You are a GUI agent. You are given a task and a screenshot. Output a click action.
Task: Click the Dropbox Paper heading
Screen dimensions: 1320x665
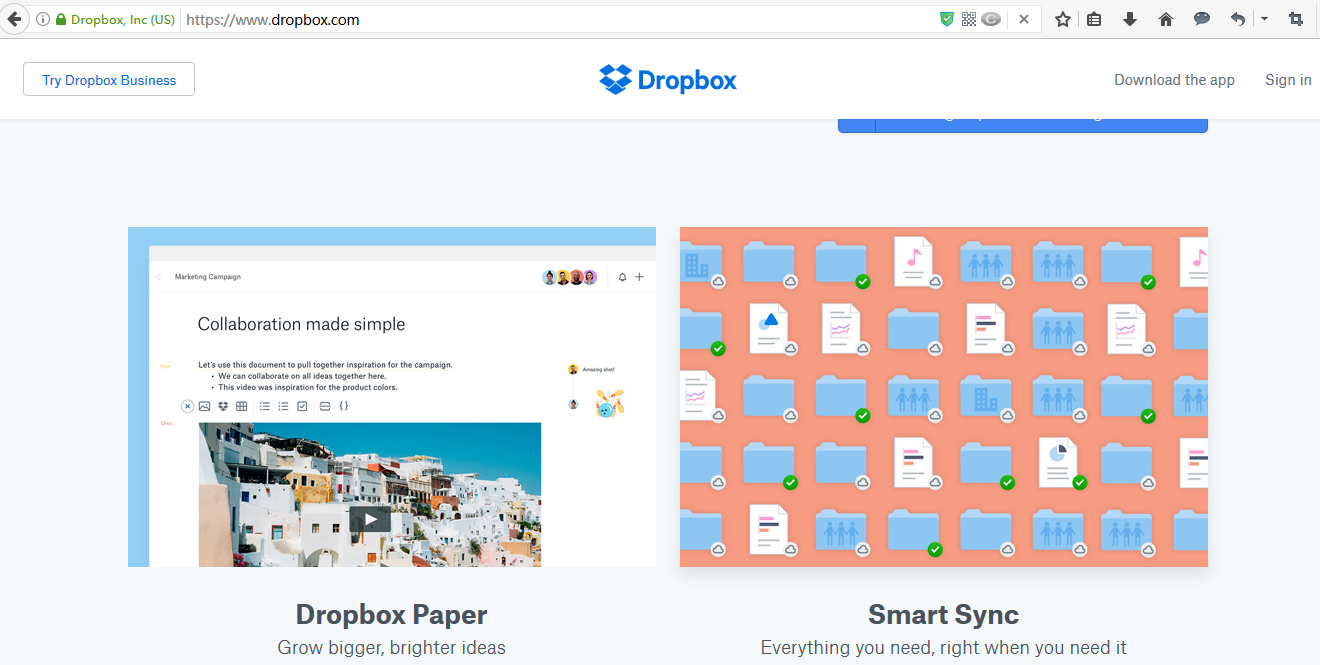(x=392, y=614)
